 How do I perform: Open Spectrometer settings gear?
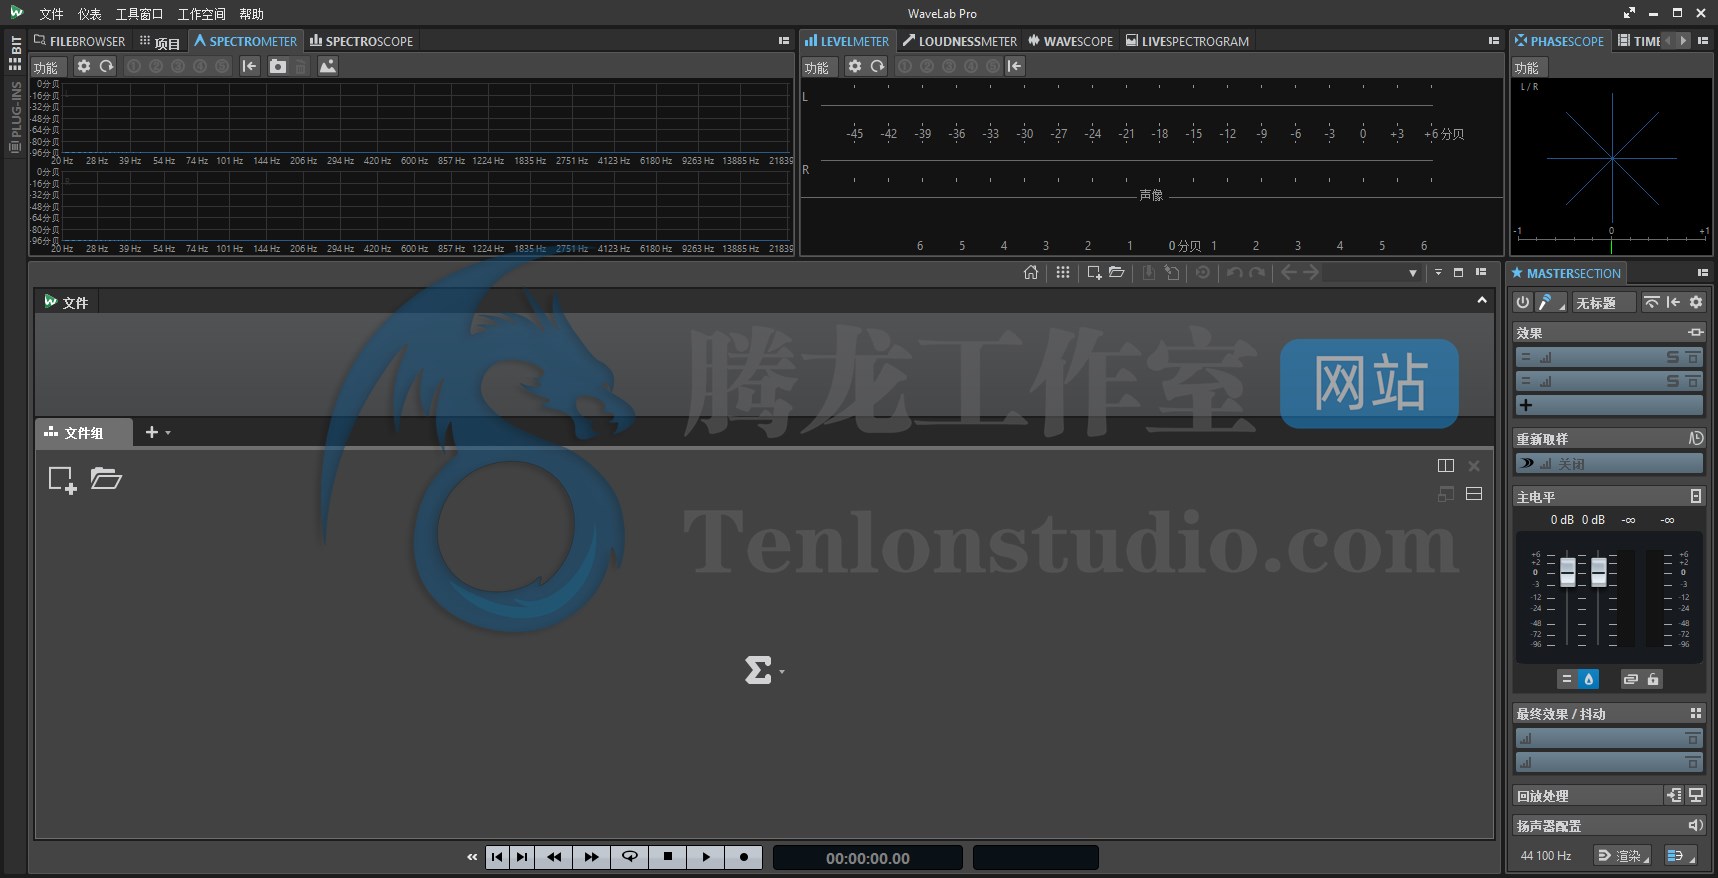tap(84, 66)
